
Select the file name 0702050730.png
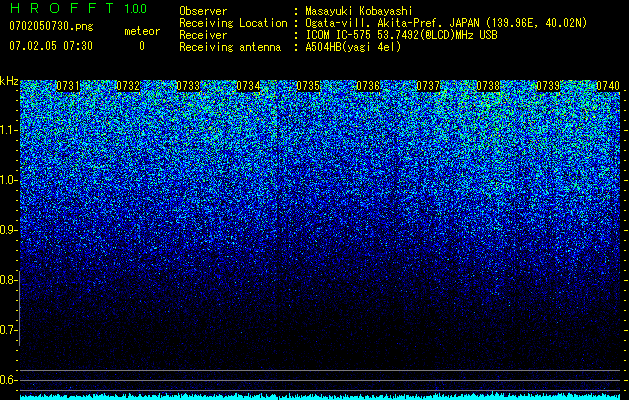tap(51, 26)
